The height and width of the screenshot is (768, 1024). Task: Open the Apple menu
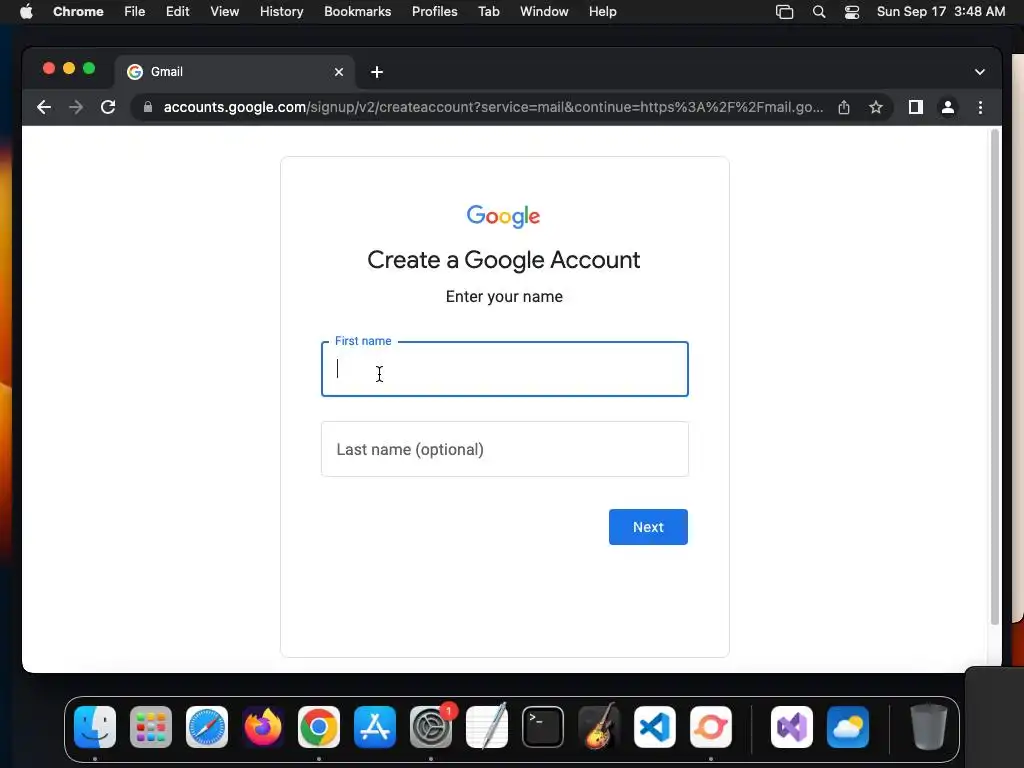(26, 12)
